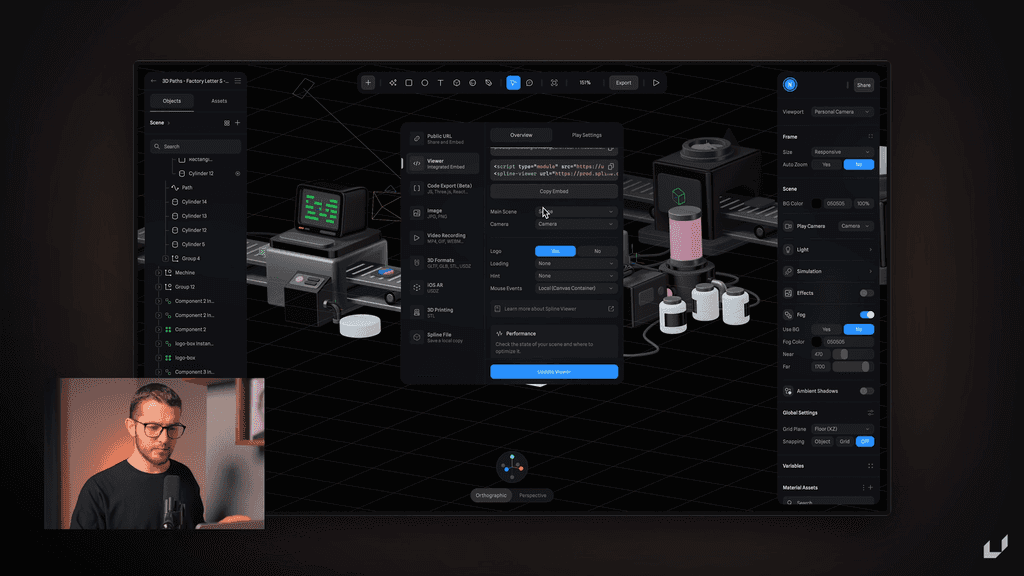
Task: Toggle the Effects switch in right panel
Action: [865, 292]
